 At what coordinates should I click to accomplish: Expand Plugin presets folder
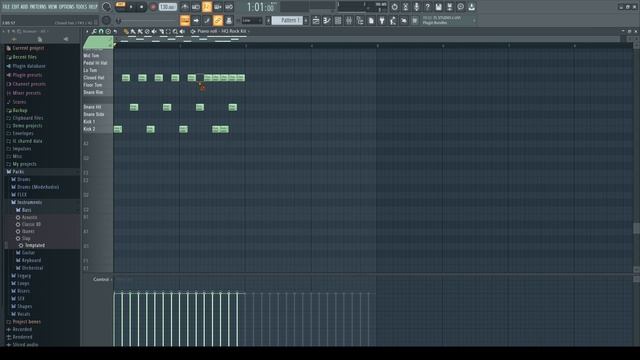pyautogui.click(x=24, y=75)
